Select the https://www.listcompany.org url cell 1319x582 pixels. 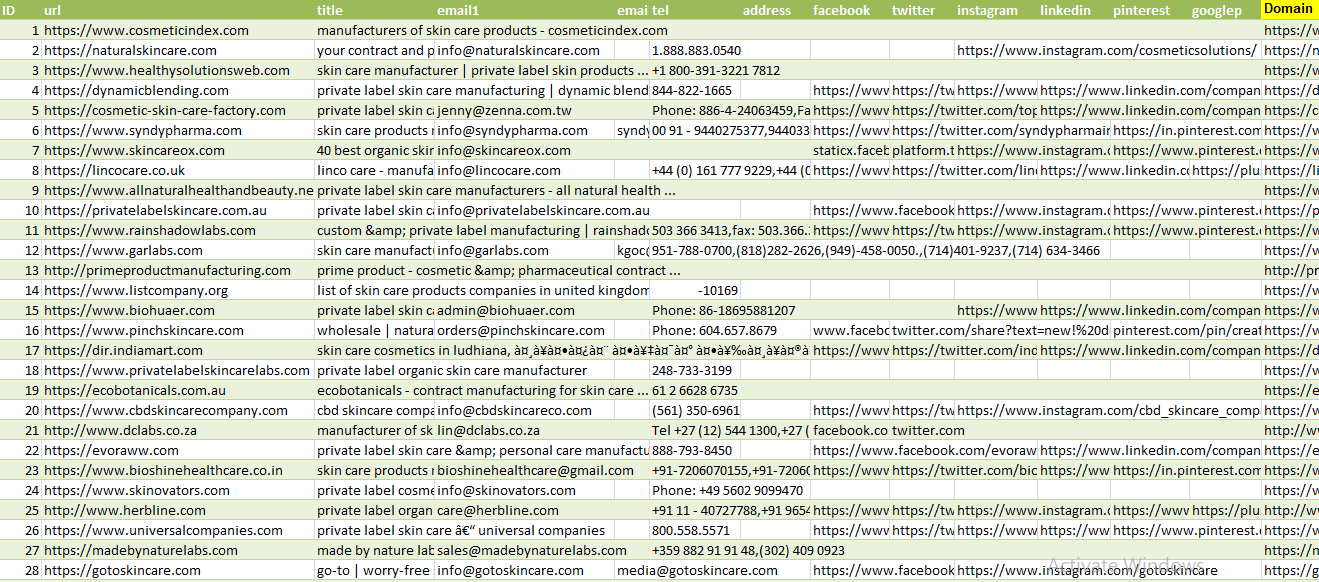(178, 290)
